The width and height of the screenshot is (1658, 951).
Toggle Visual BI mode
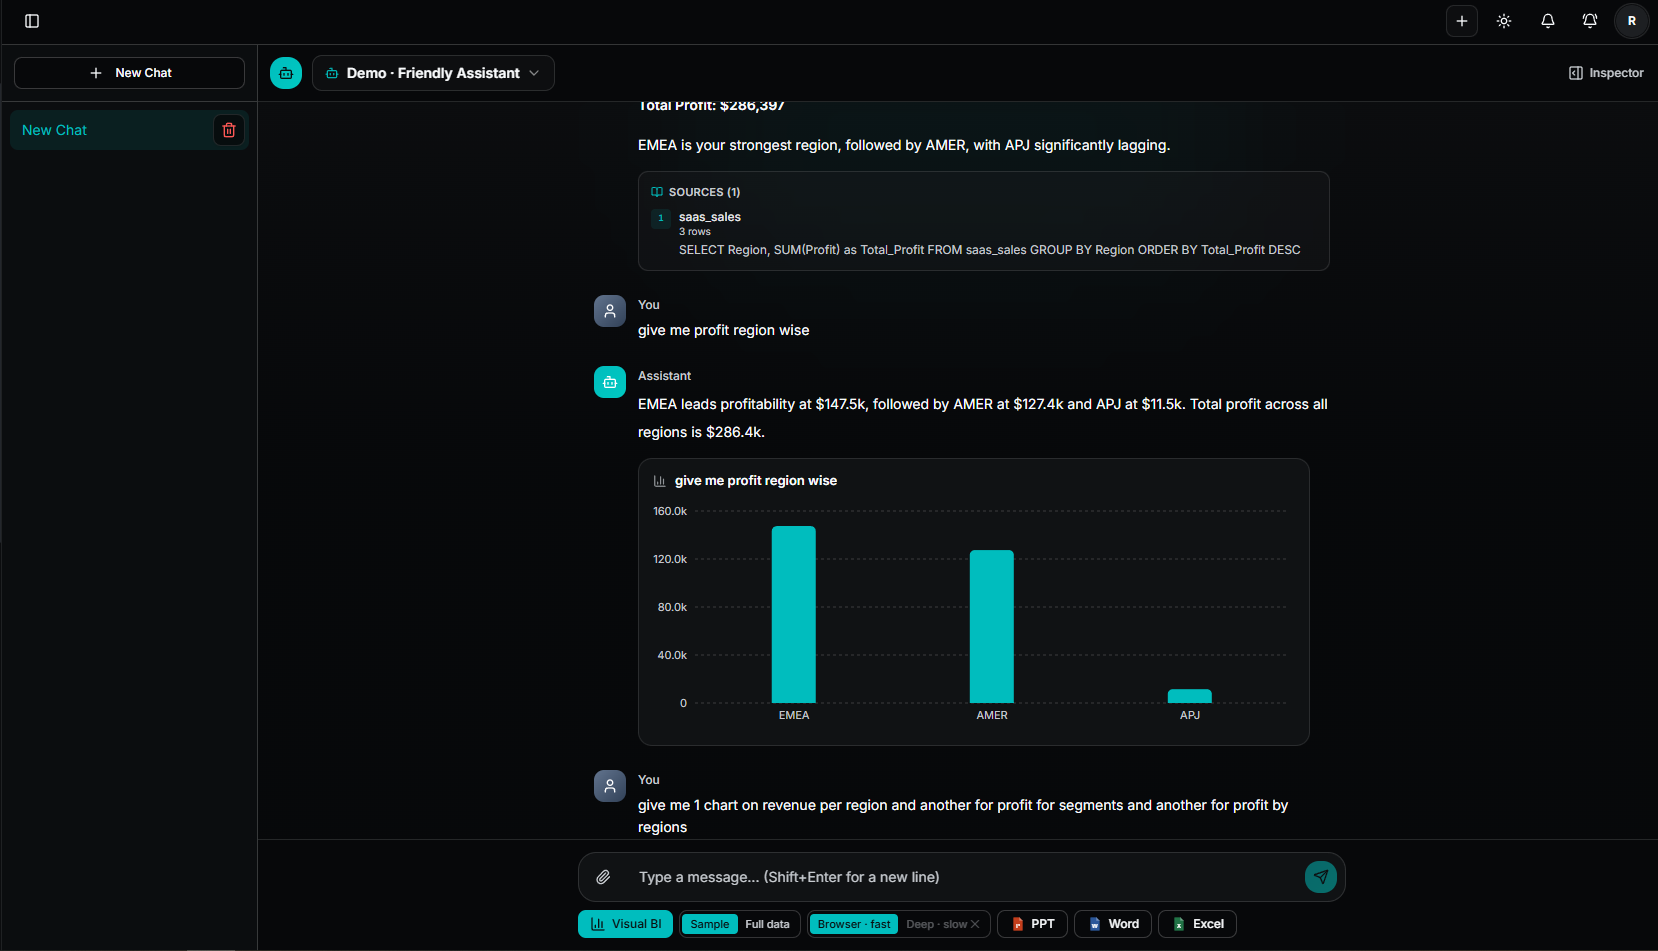tap(626, 924)
